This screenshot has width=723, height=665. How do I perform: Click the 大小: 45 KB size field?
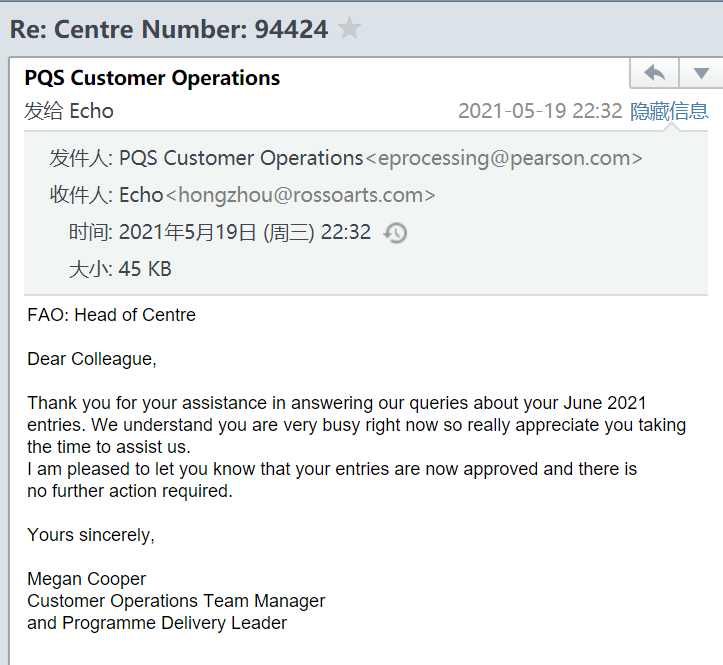coord(120,269)
